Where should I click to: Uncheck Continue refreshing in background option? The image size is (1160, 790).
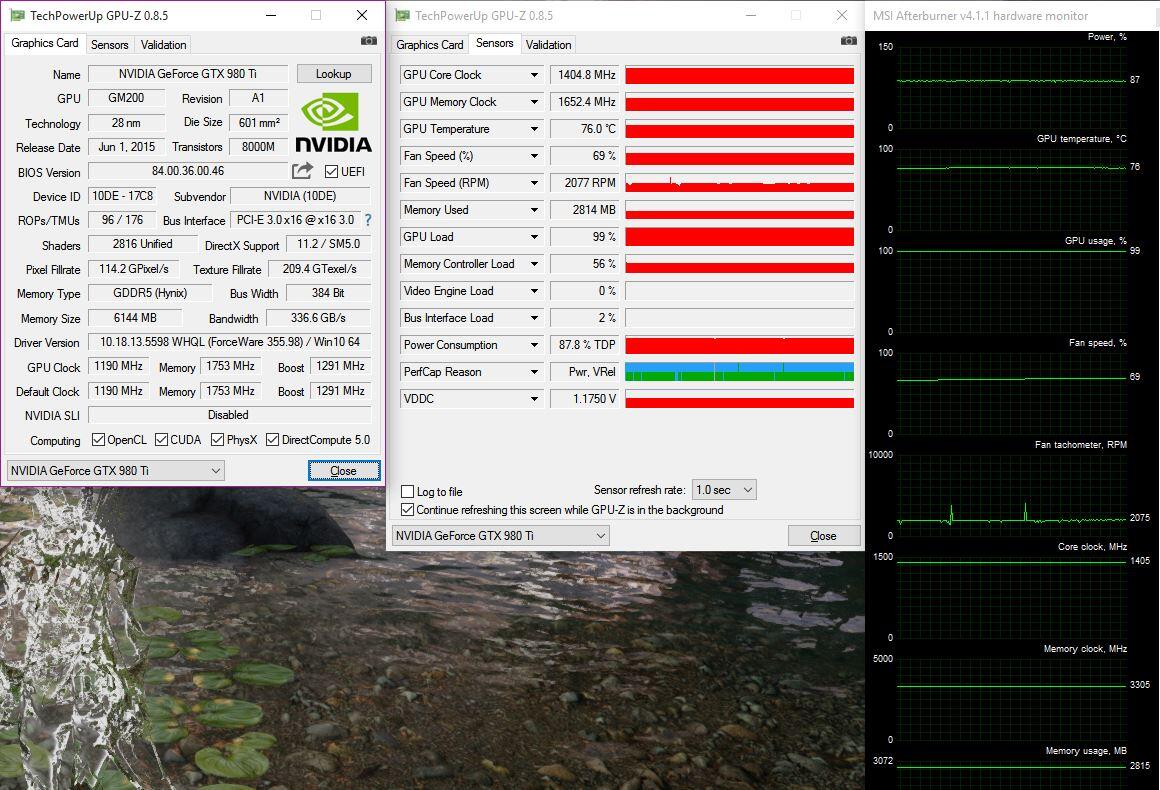[x=407, y=510]
